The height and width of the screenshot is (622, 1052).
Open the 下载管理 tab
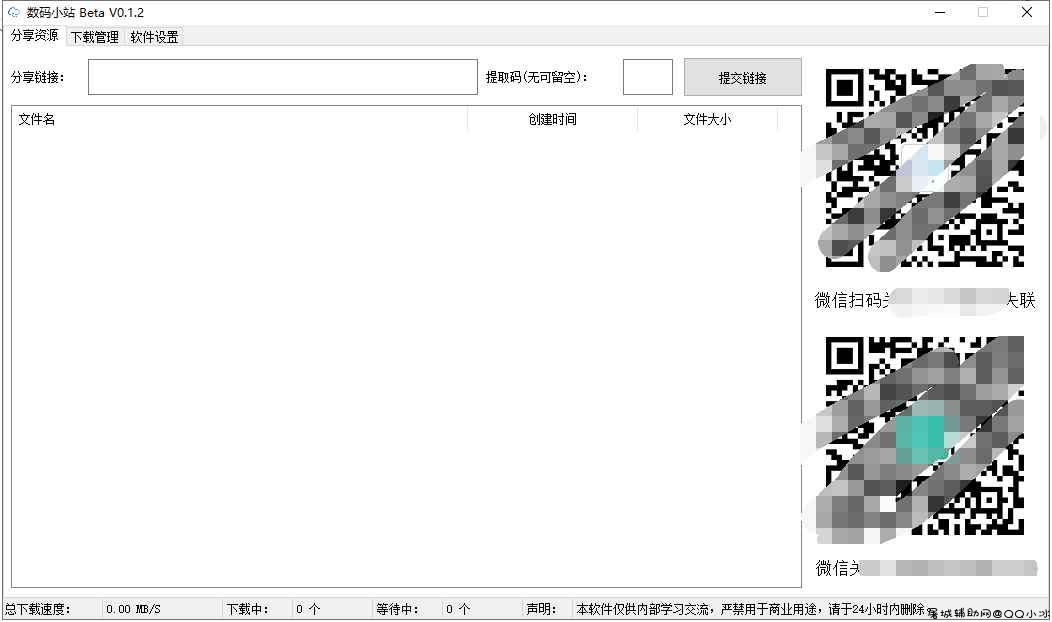[95, 37]
